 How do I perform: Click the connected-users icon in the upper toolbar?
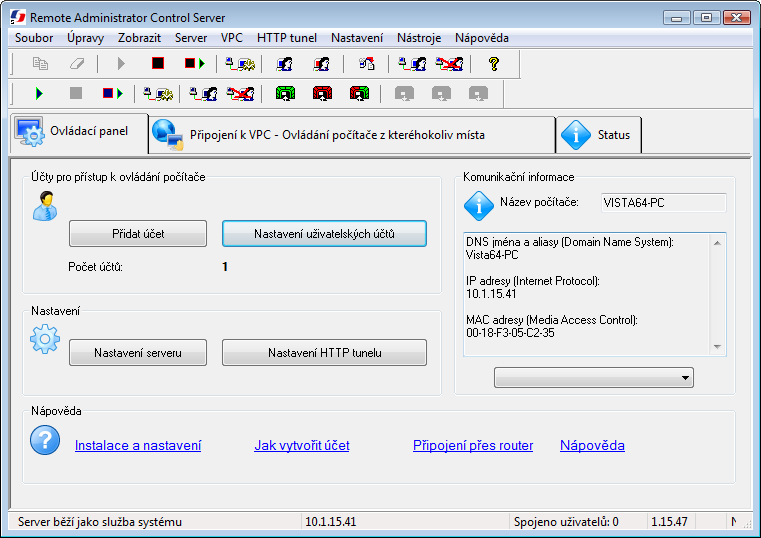pyautogui.click(x=412, y=64)
